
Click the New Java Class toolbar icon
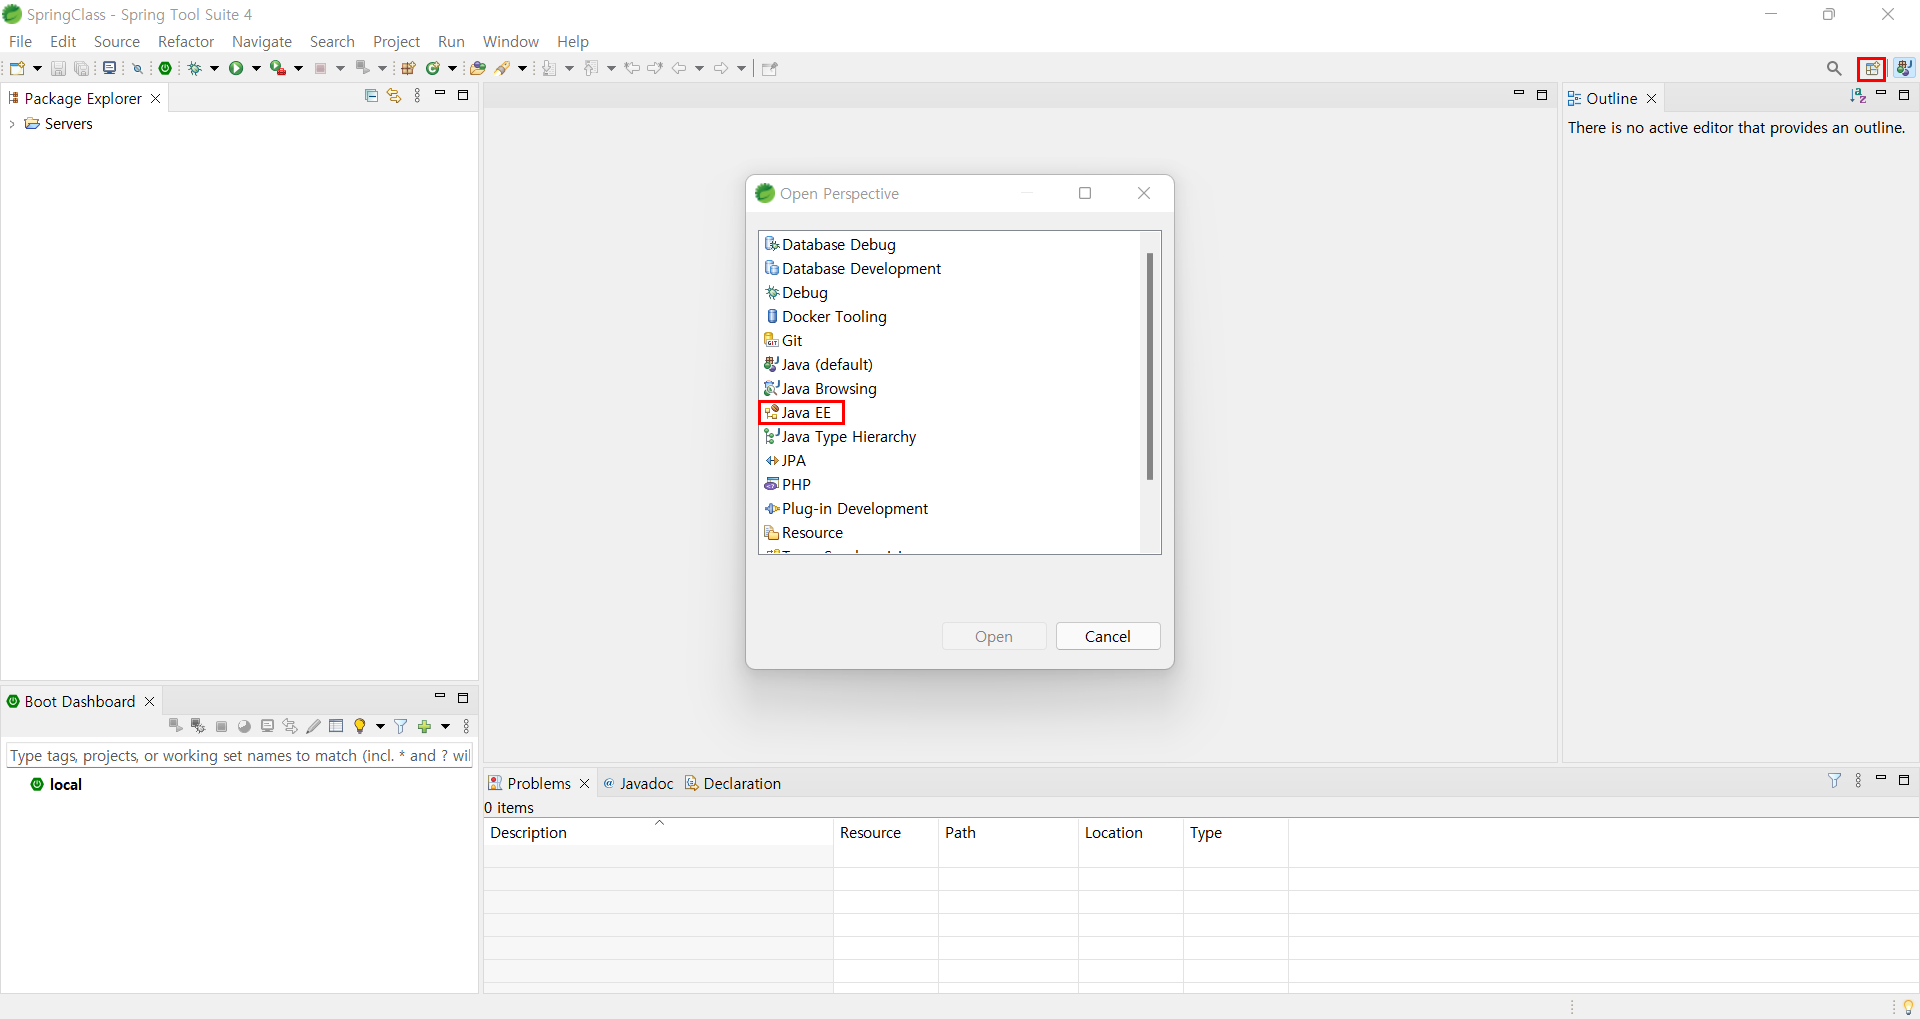(x=434, y=68)
